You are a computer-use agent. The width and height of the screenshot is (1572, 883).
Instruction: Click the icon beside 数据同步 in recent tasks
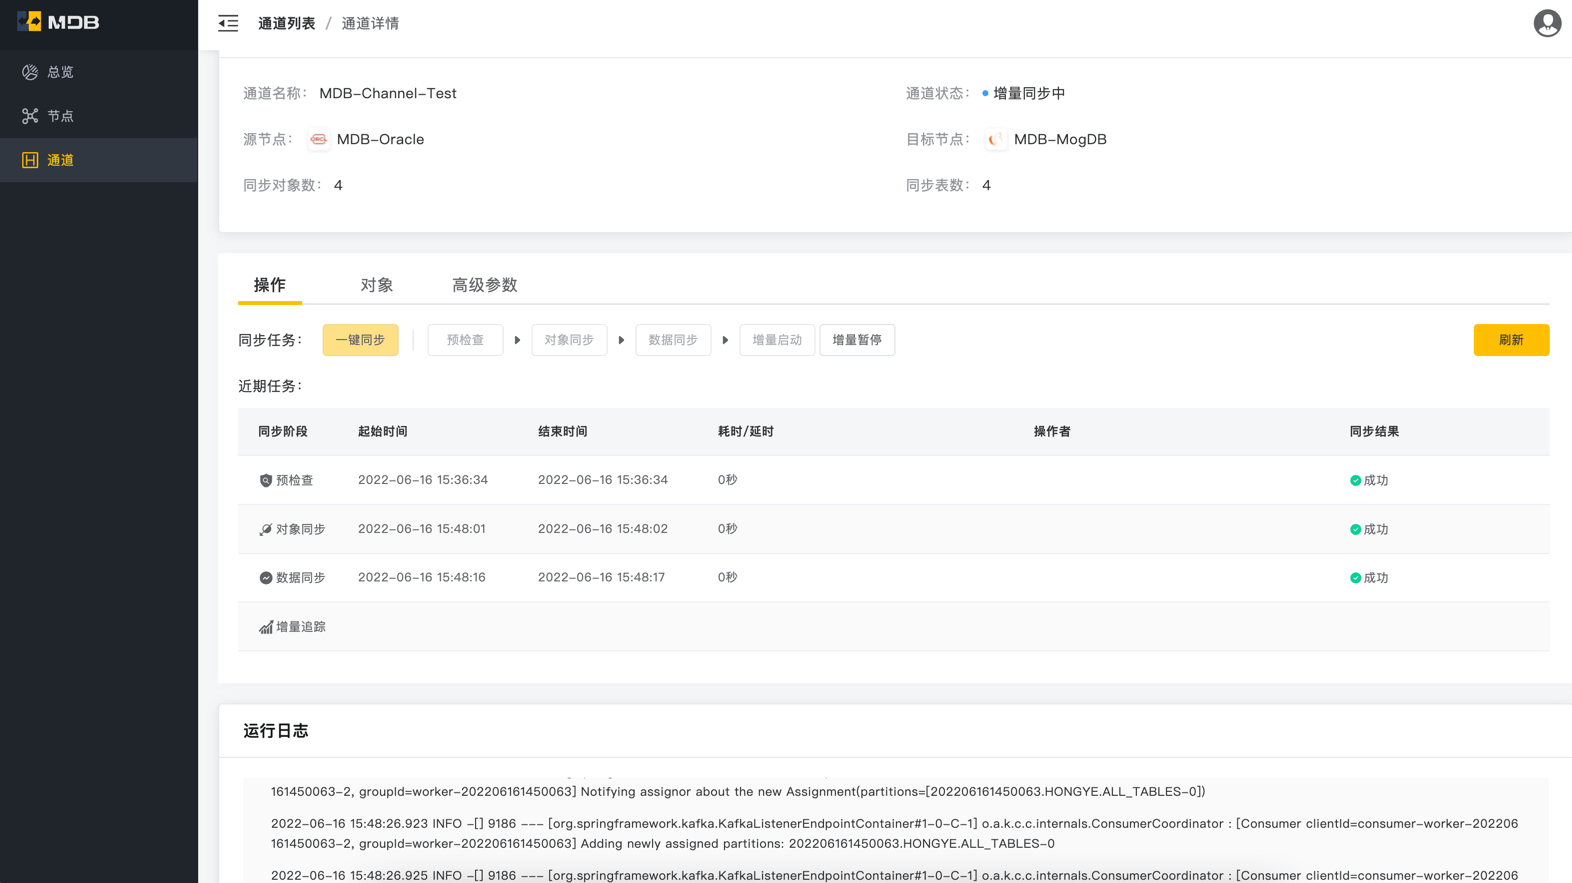(x=266, y=578)
